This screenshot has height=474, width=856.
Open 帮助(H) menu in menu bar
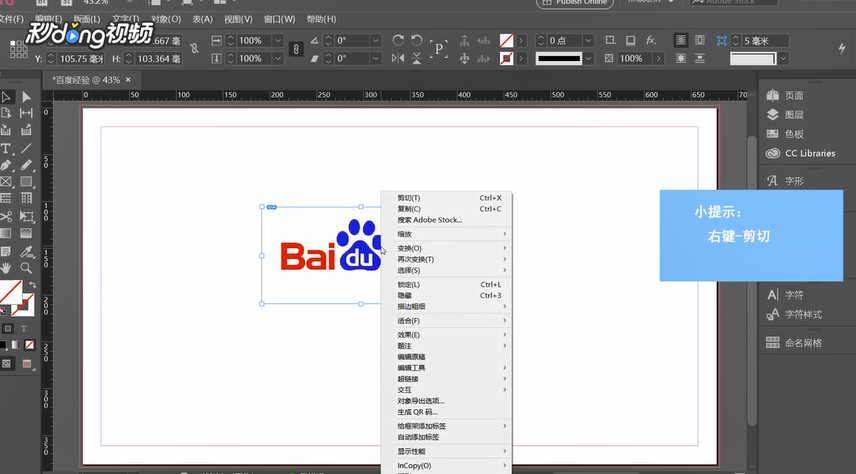point(321,19)
